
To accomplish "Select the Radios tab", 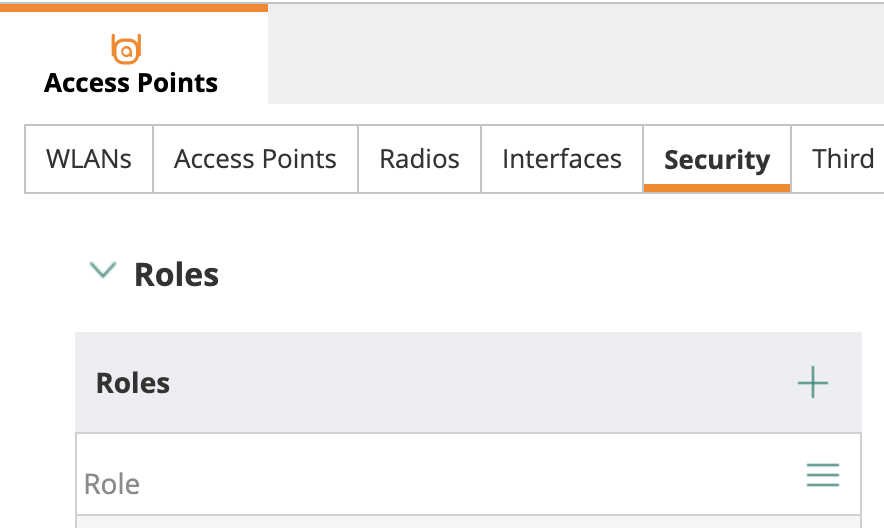I will pos(419,159).
